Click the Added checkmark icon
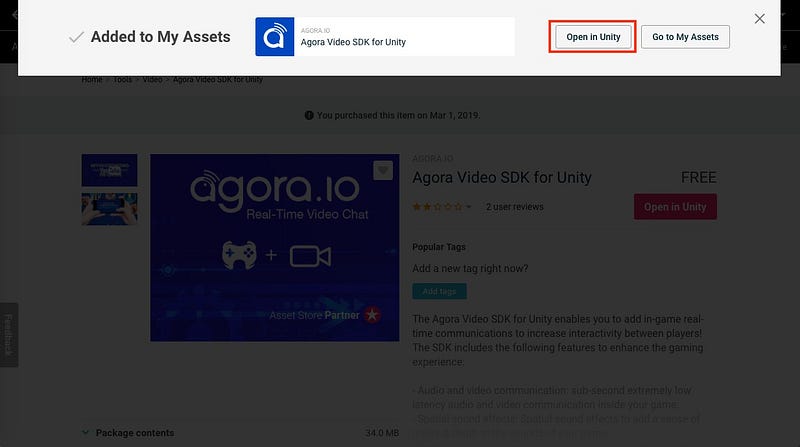 (x=76, y=37)
